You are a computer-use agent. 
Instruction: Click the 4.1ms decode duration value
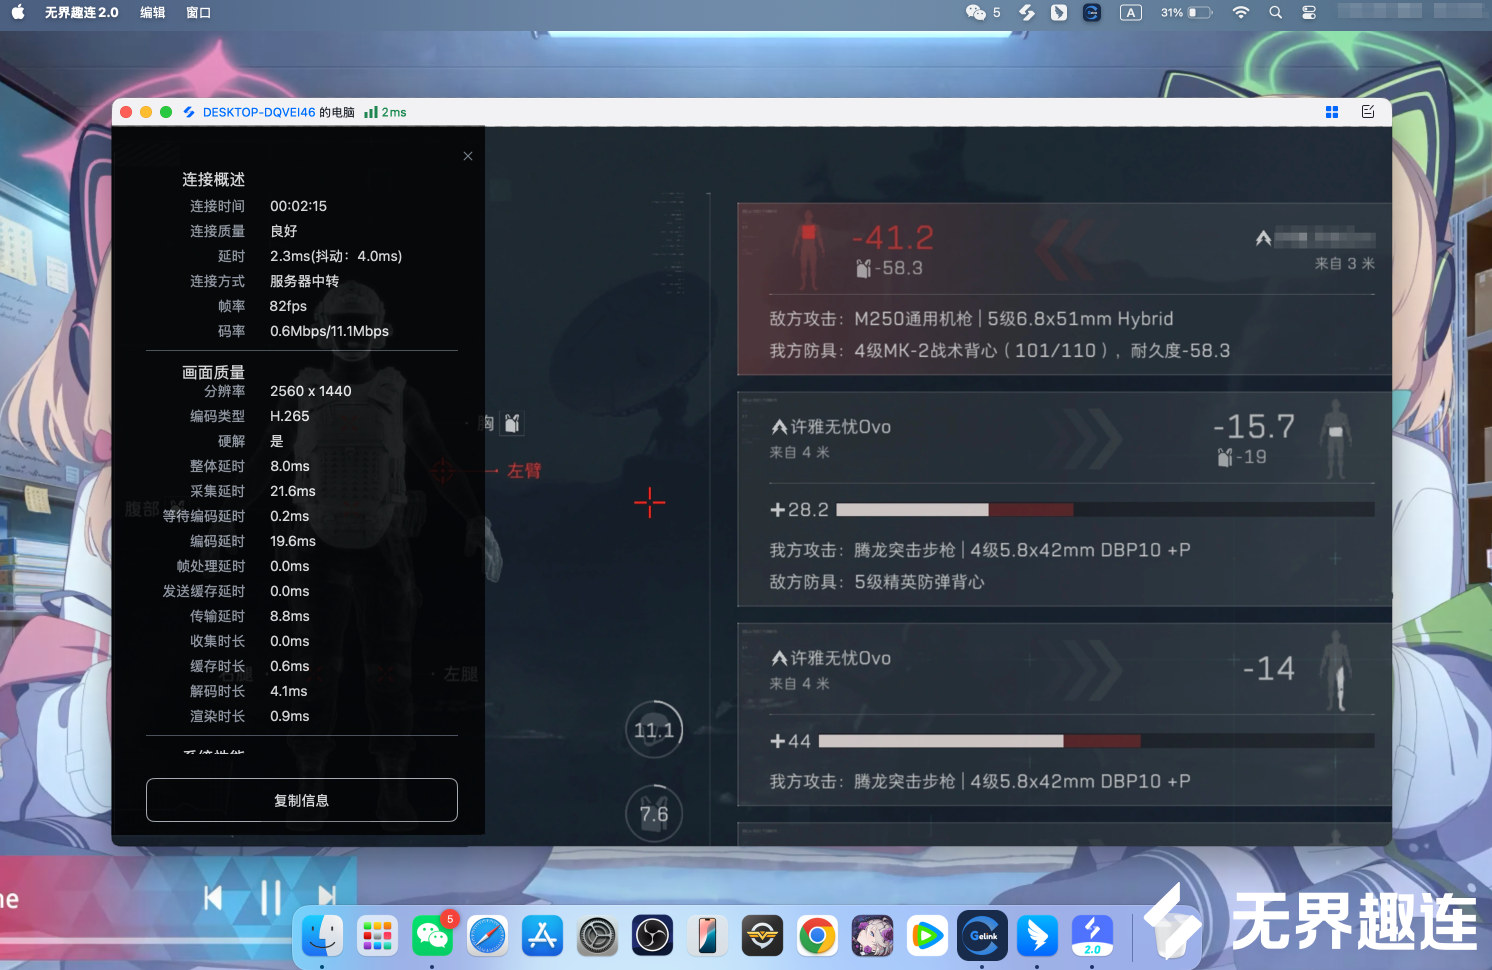point(288,691)
